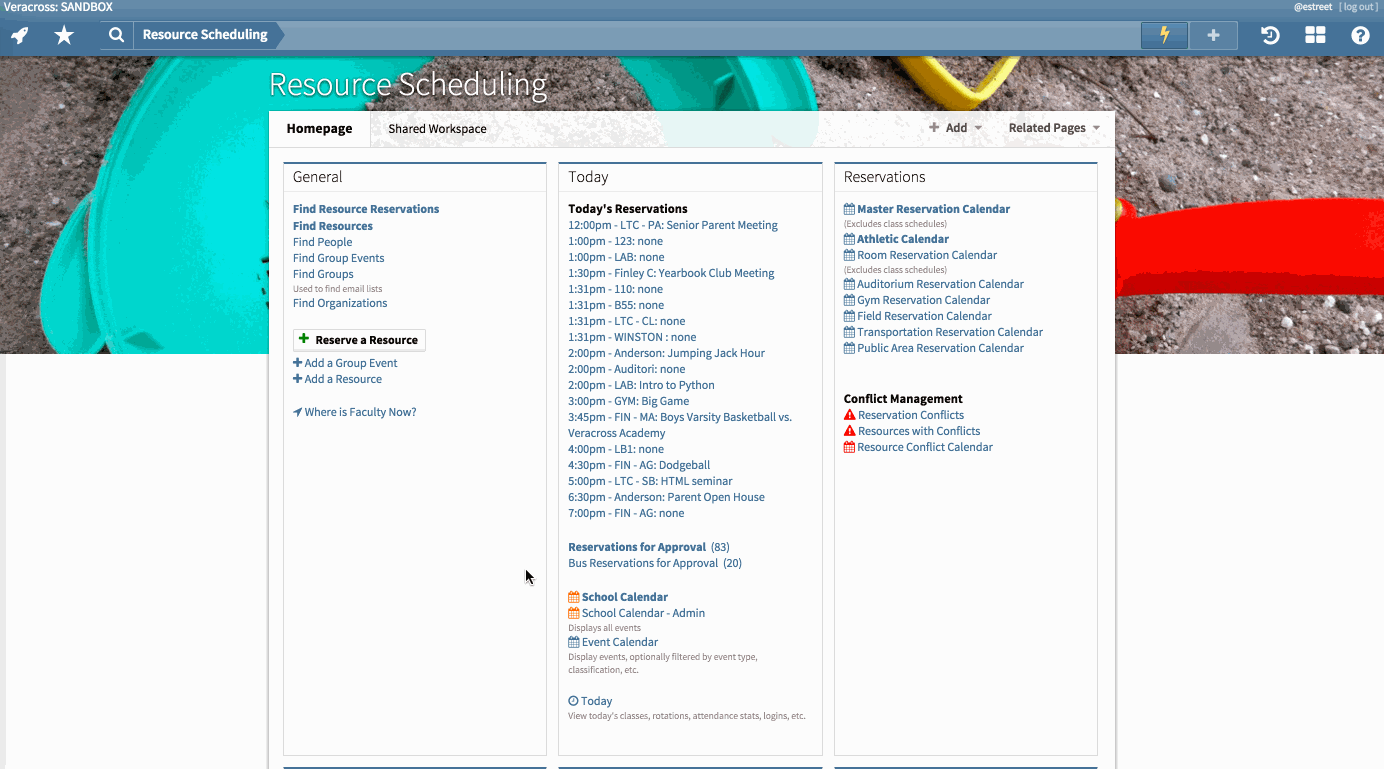The height and width of the screenshot is (769, 1384).
Task: Open the Related Pages dropdown
Action: click(1052, 127)
